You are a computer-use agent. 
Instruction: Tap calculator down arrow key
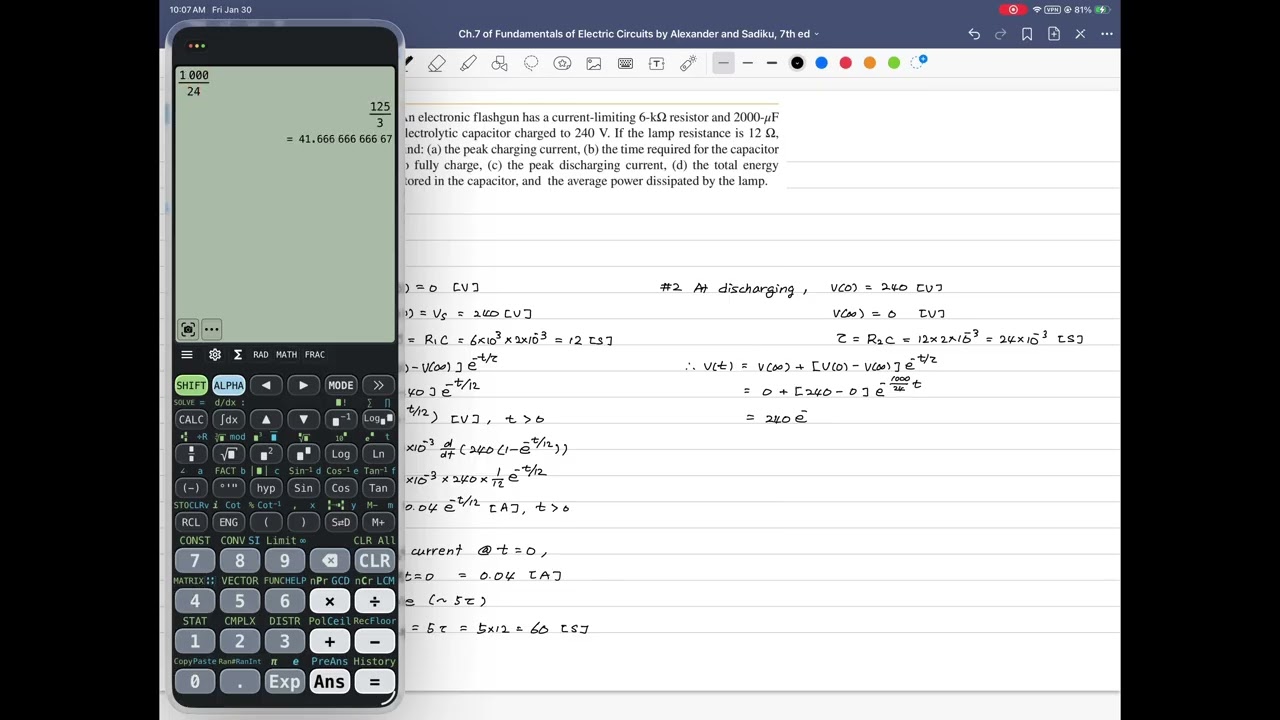(303, 419)
